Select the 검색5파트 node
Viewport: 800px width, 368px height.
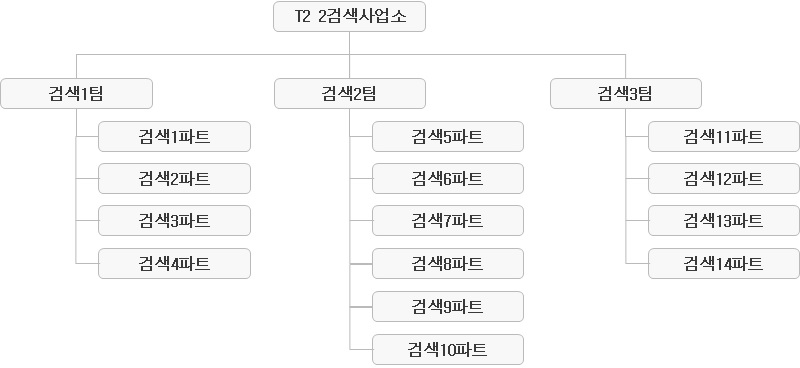[x=448, y=136]
